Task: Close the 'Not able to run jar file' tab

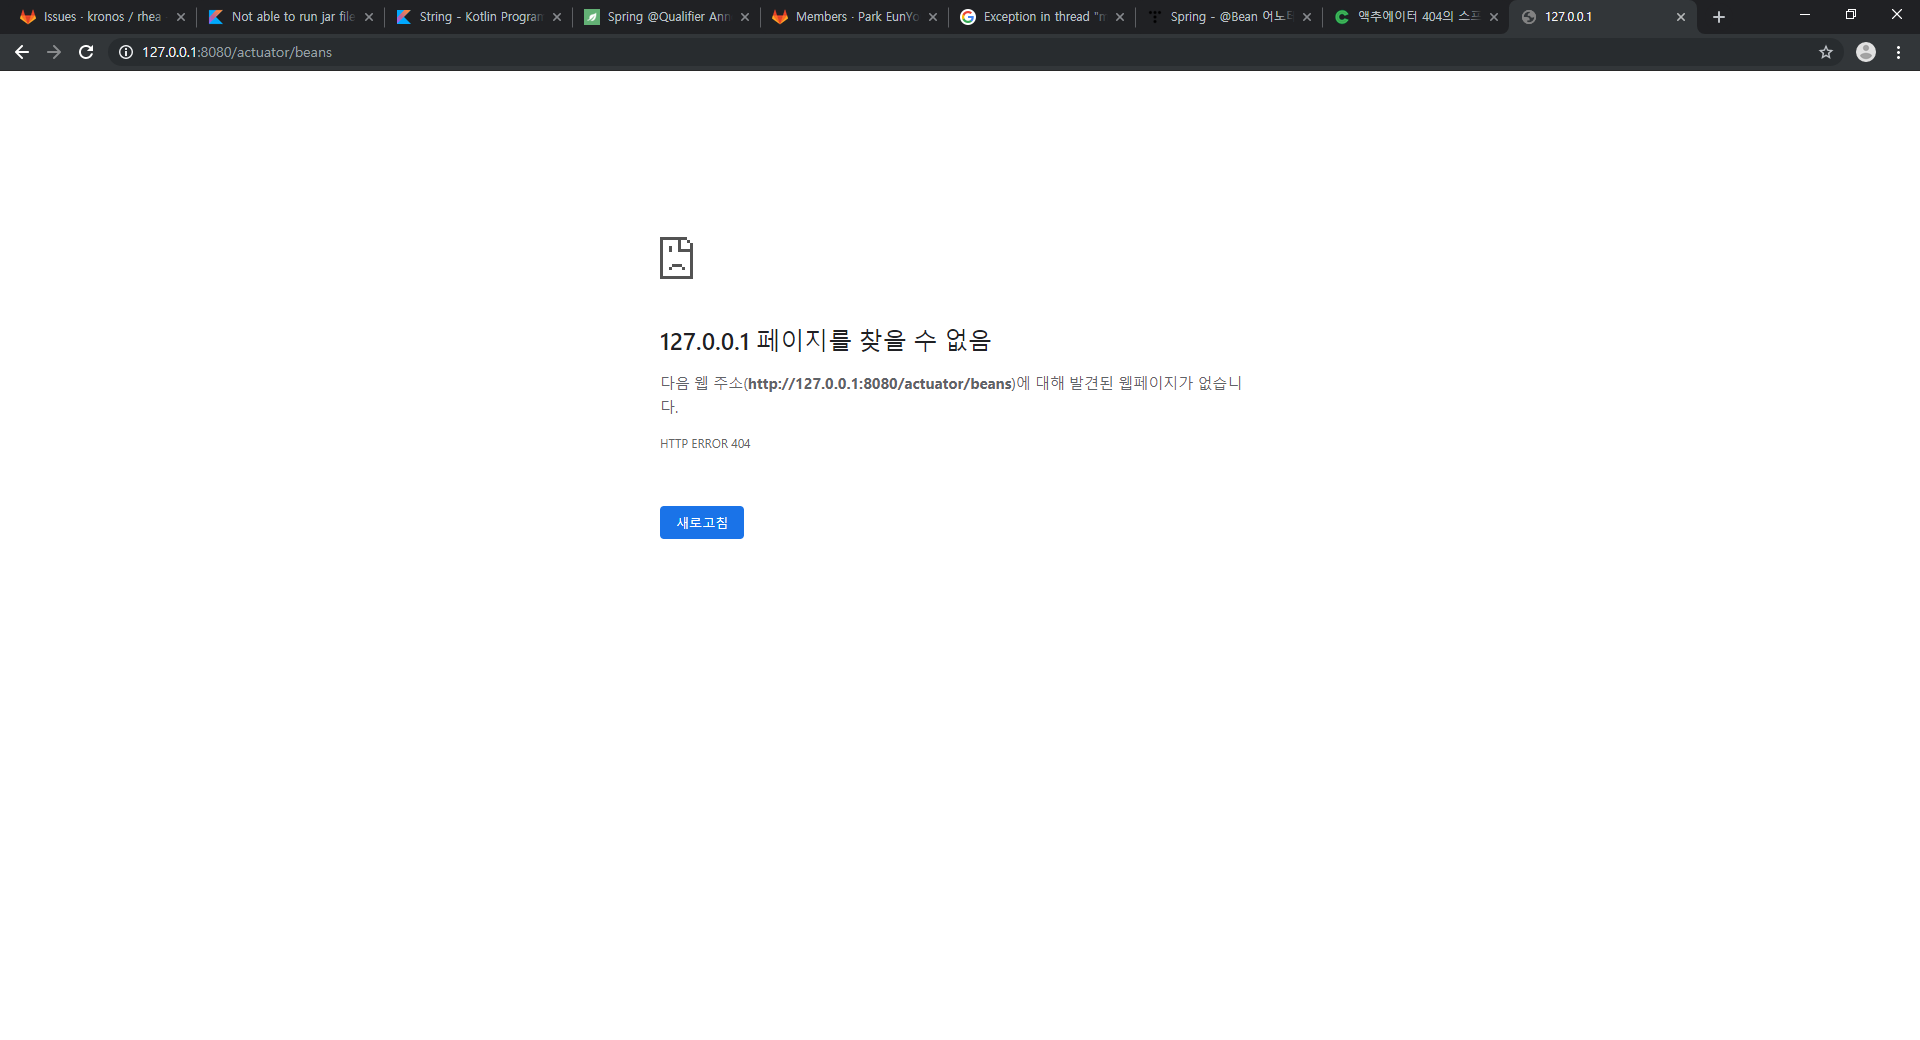Action: [x=369, y=17]
